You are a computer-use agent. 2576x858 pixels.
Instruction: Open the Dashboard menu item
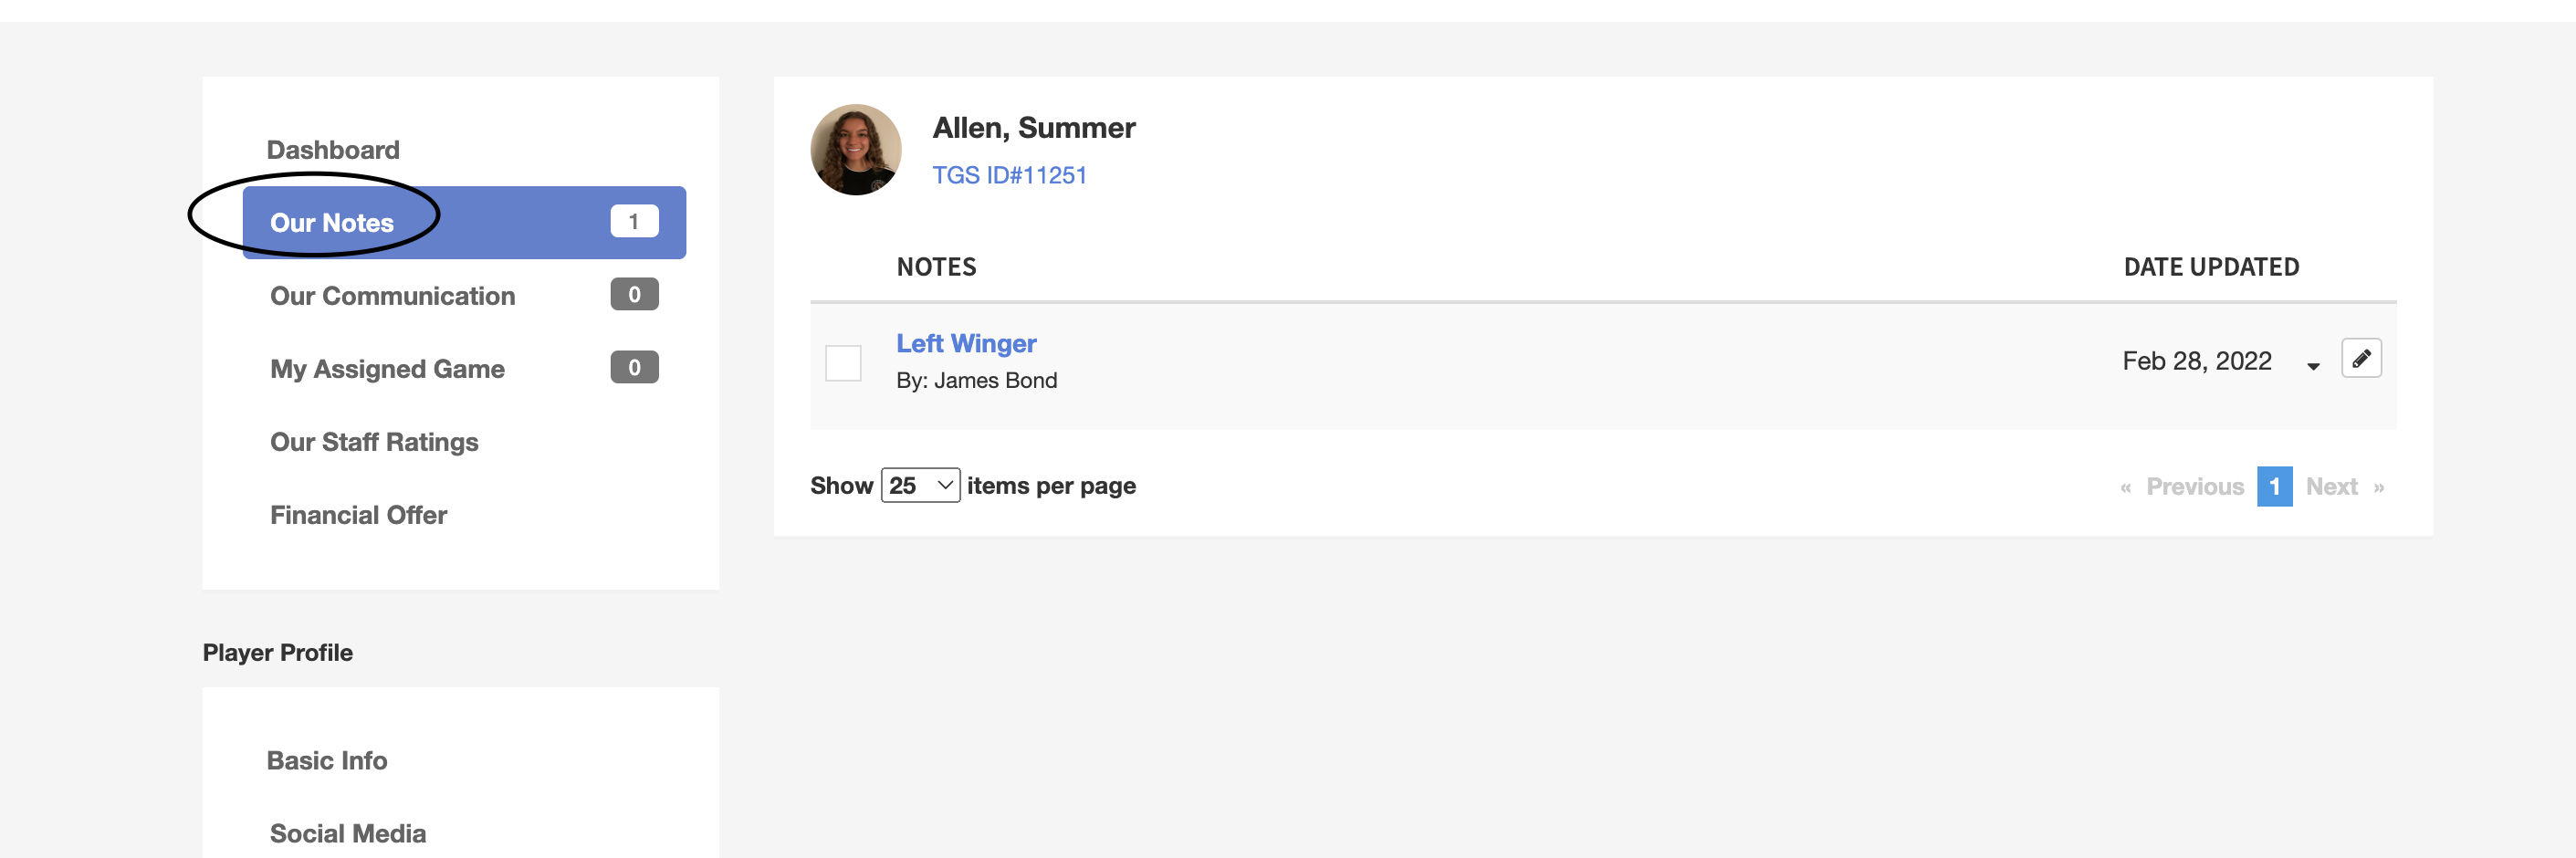pos(333,150)
